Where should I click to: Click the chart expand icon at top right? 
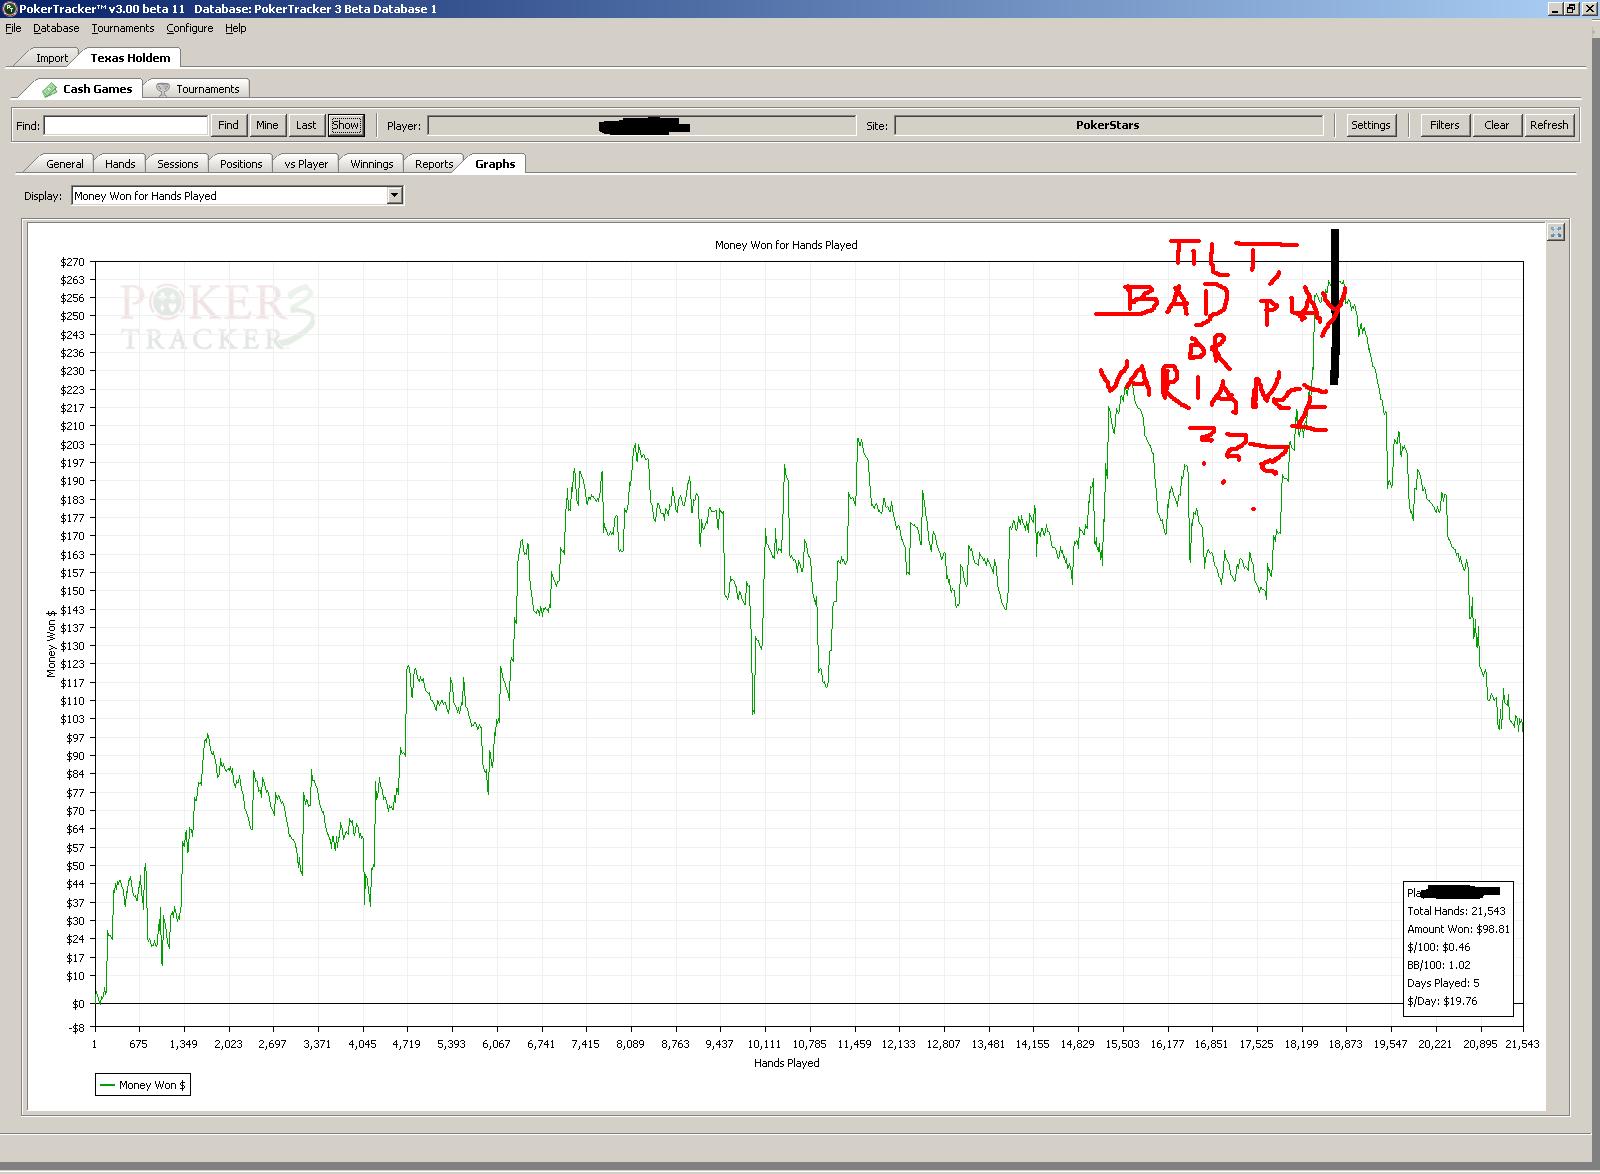tap(1555, 232)
